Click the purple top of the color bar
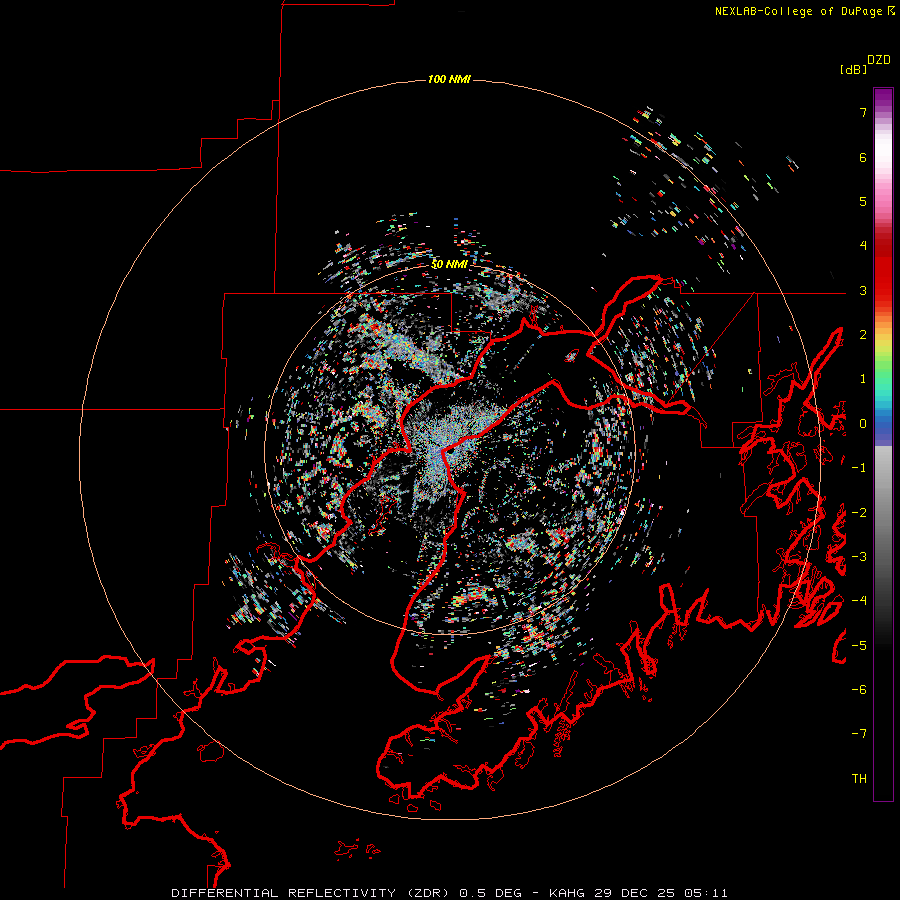This screenshot has height=900, width=900. (883, 98)
